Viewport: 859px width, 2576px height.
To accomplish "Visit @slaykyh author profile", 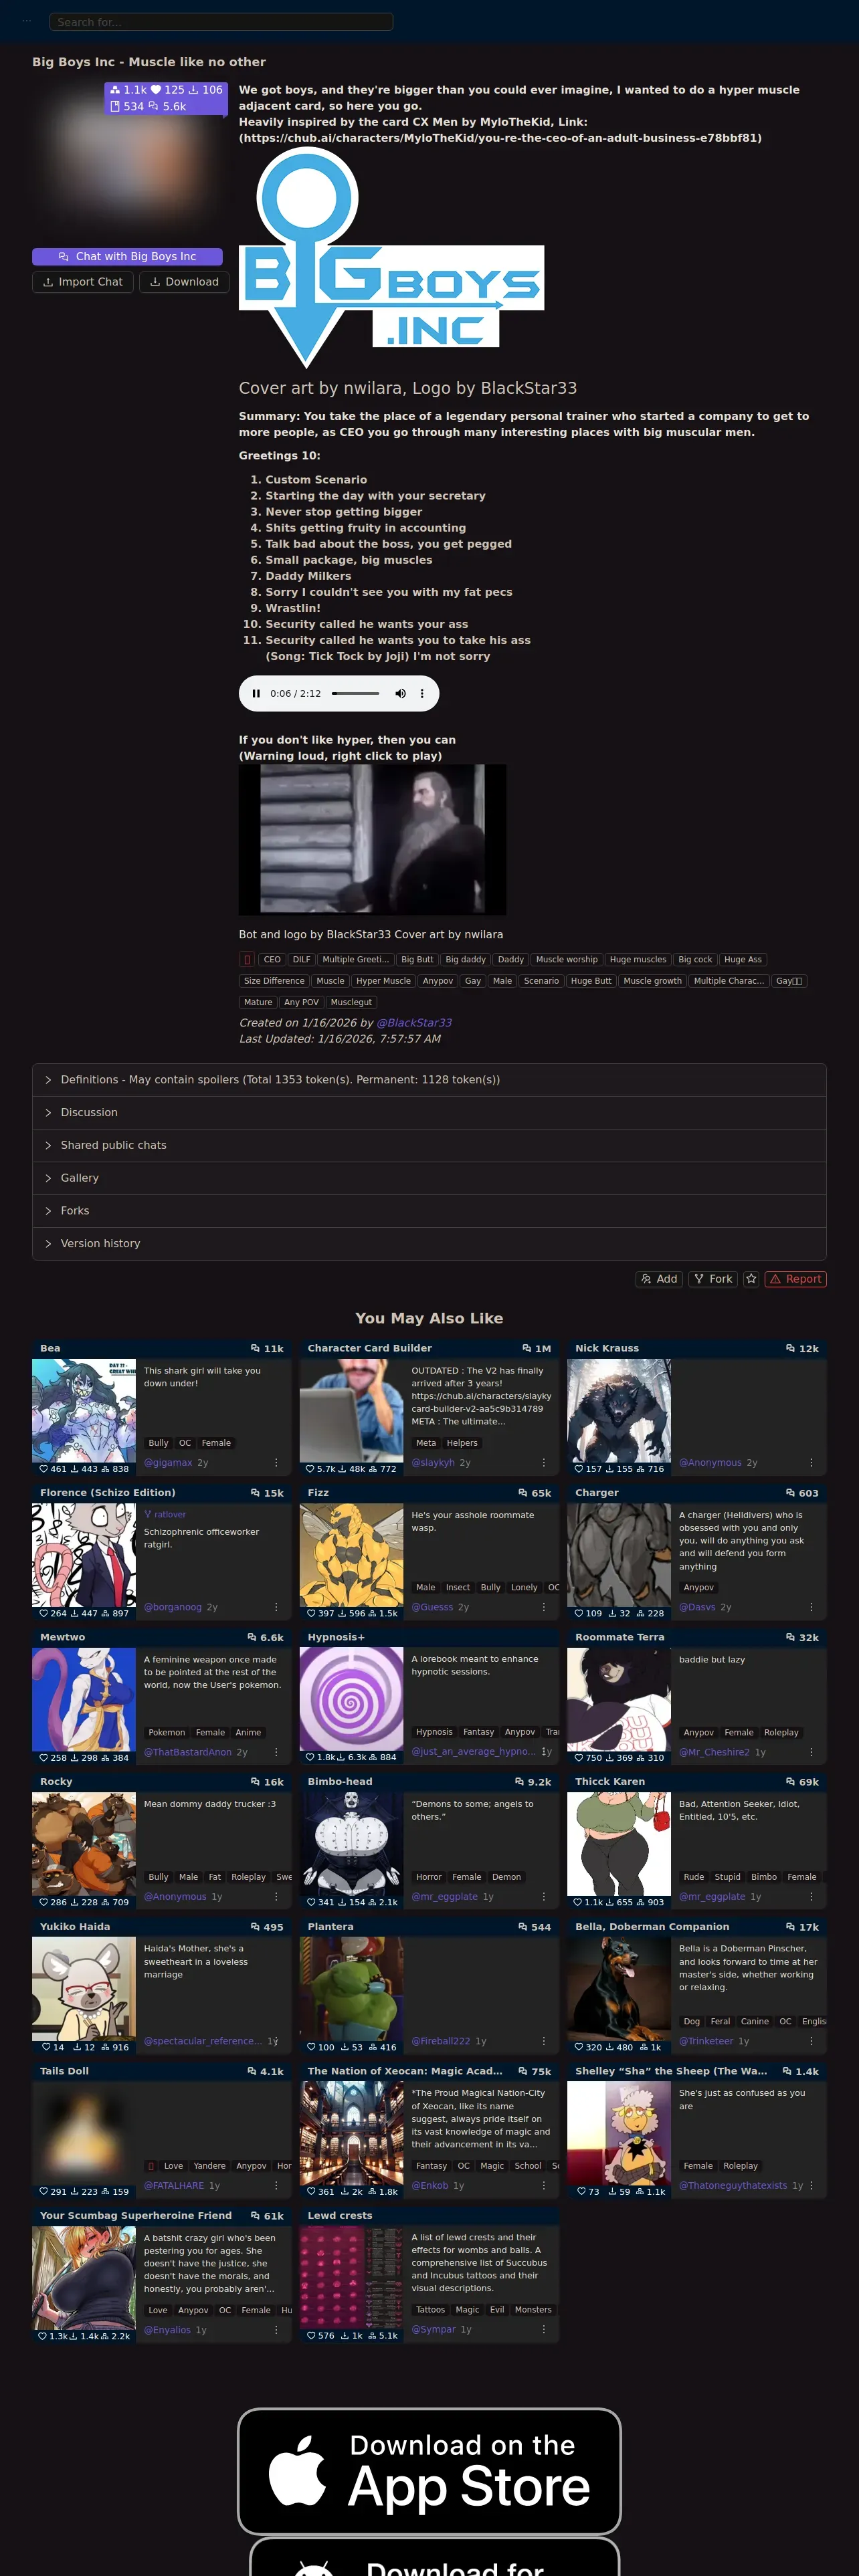I will click(433, 1462).
